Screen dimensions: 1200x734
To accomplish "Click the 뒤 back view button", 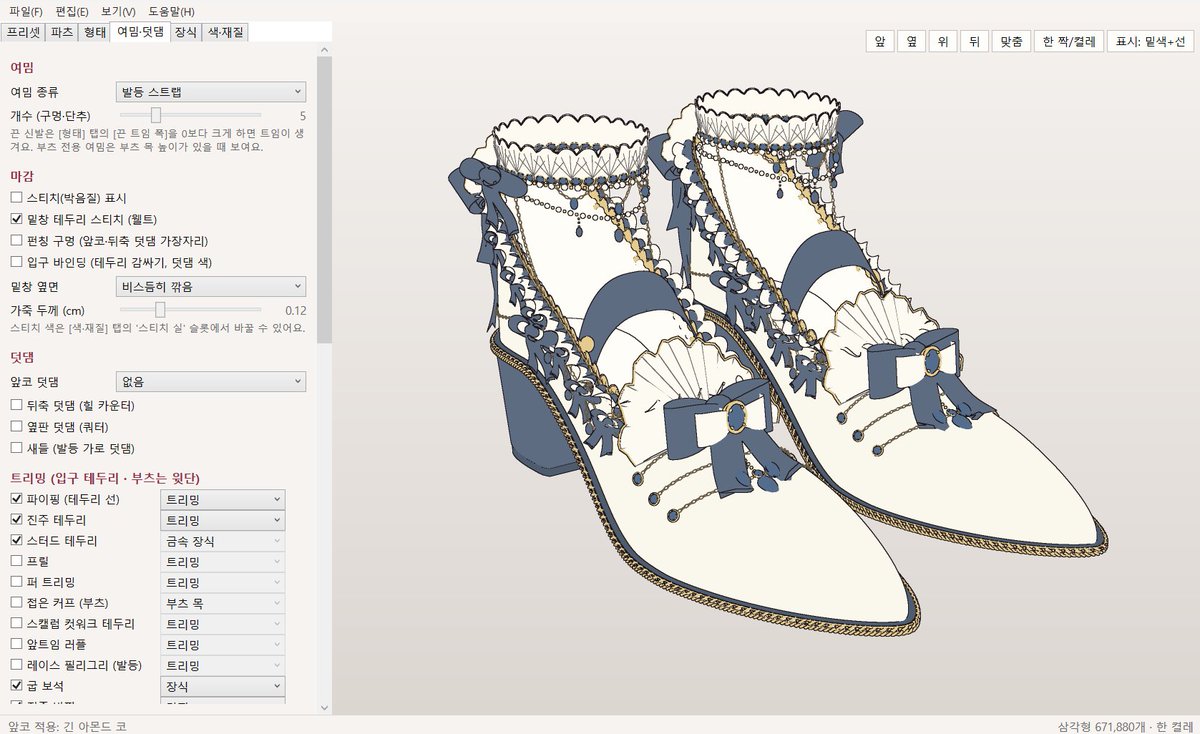I will [973, 42].
